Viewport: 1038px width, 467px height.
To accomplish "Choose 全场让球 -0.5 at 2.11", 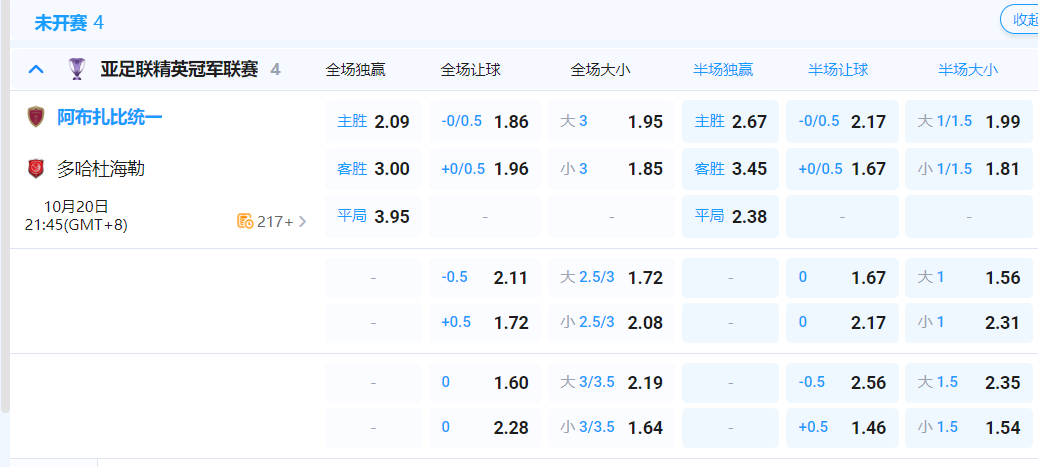I will pos(484,278).
